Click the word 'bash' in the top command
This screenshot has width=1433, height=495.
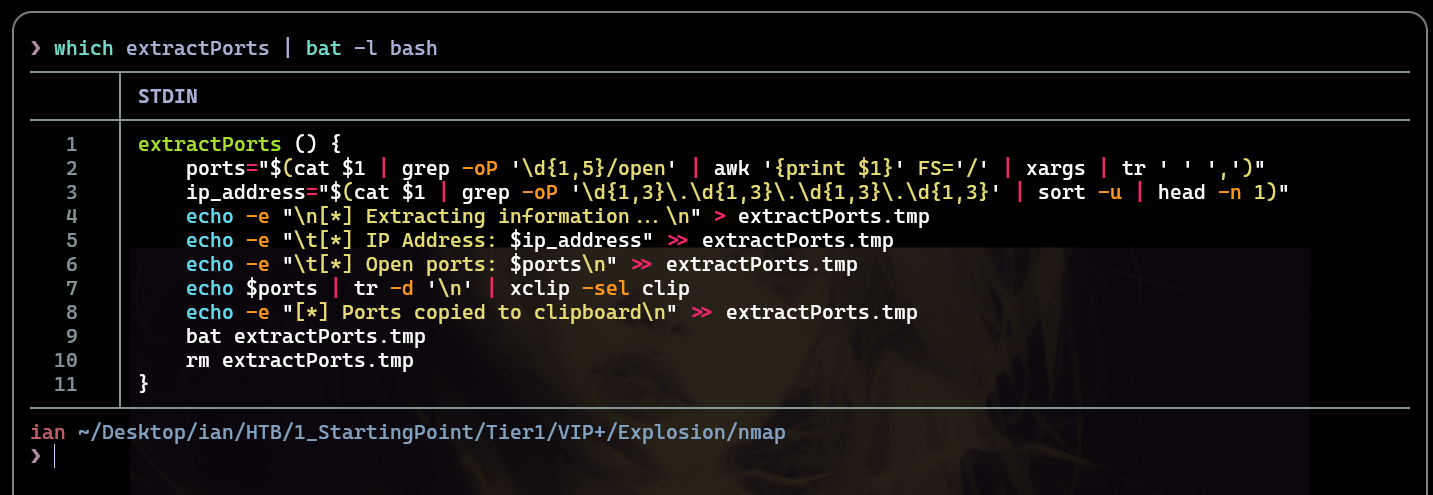pyautogui.click(x=414, y=48)
